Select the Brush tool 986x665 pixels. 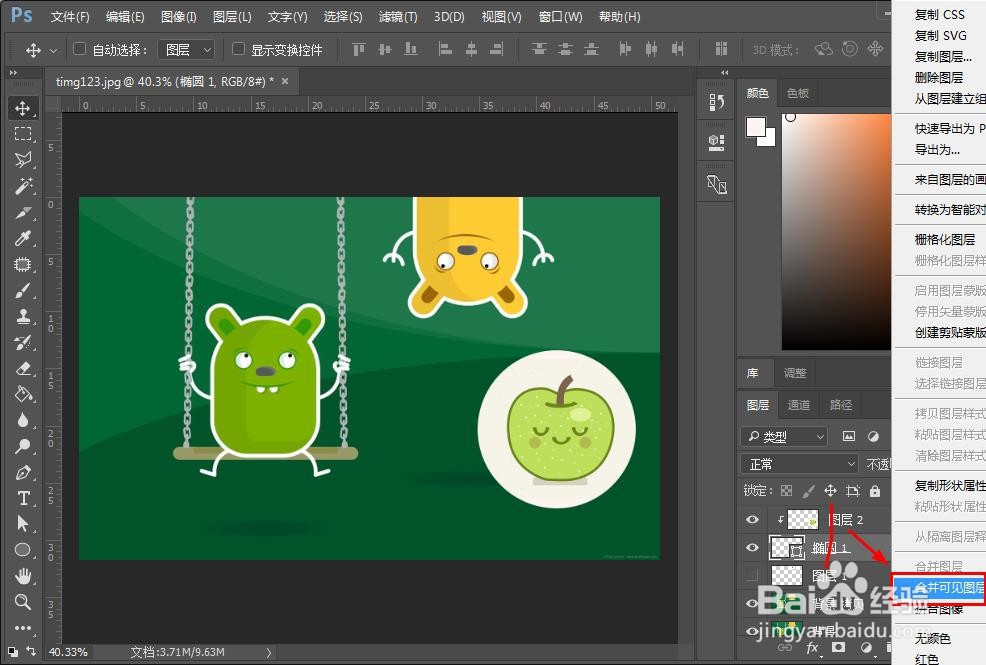23,290
